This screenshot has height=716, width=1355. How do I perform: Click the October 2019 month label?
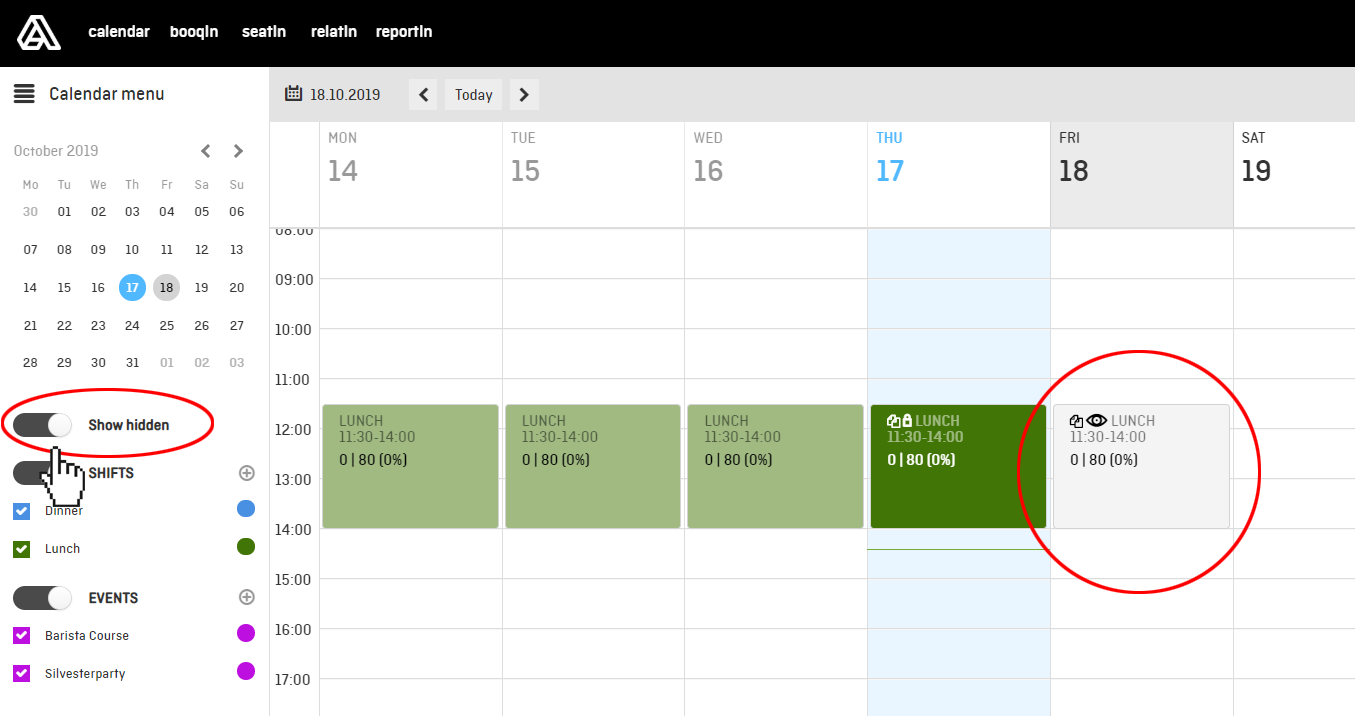click(56, 151)
